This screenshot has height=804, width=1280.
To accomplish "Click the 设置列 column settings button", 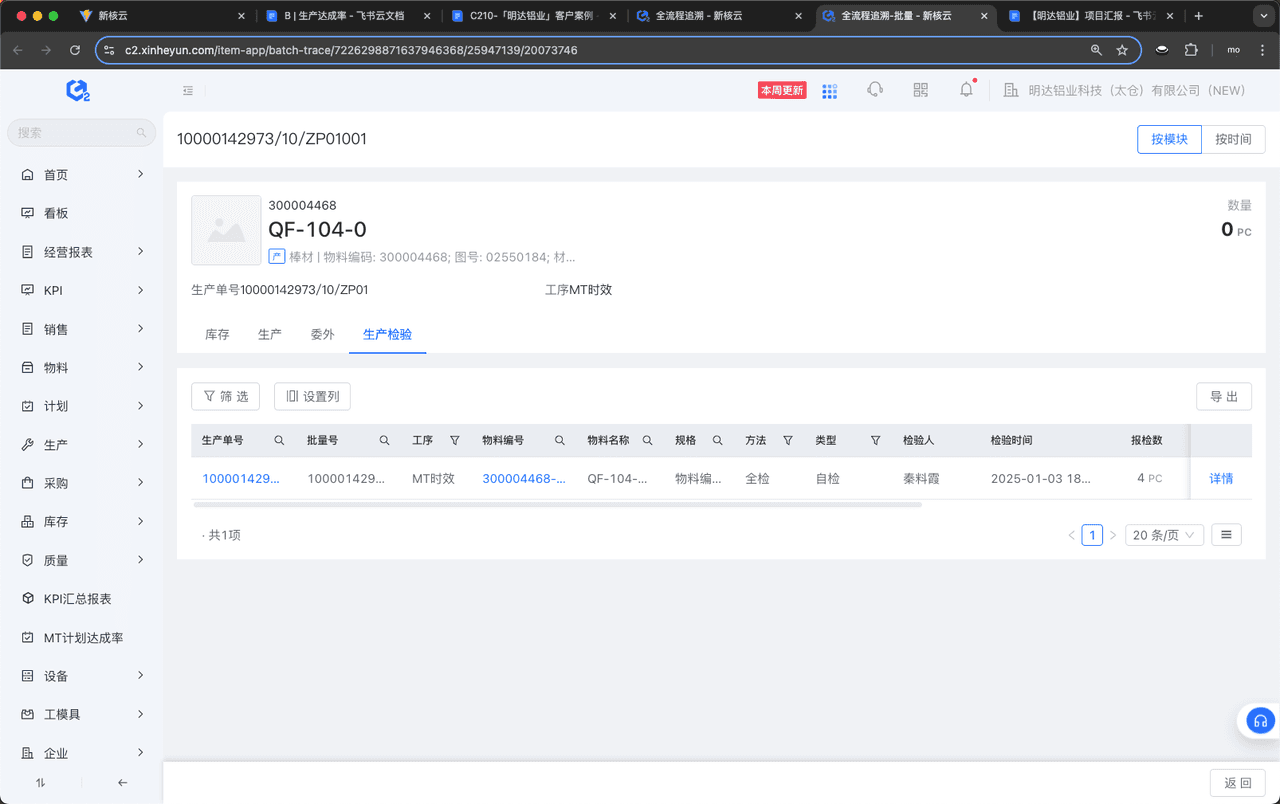I will [x=312, y=397].
